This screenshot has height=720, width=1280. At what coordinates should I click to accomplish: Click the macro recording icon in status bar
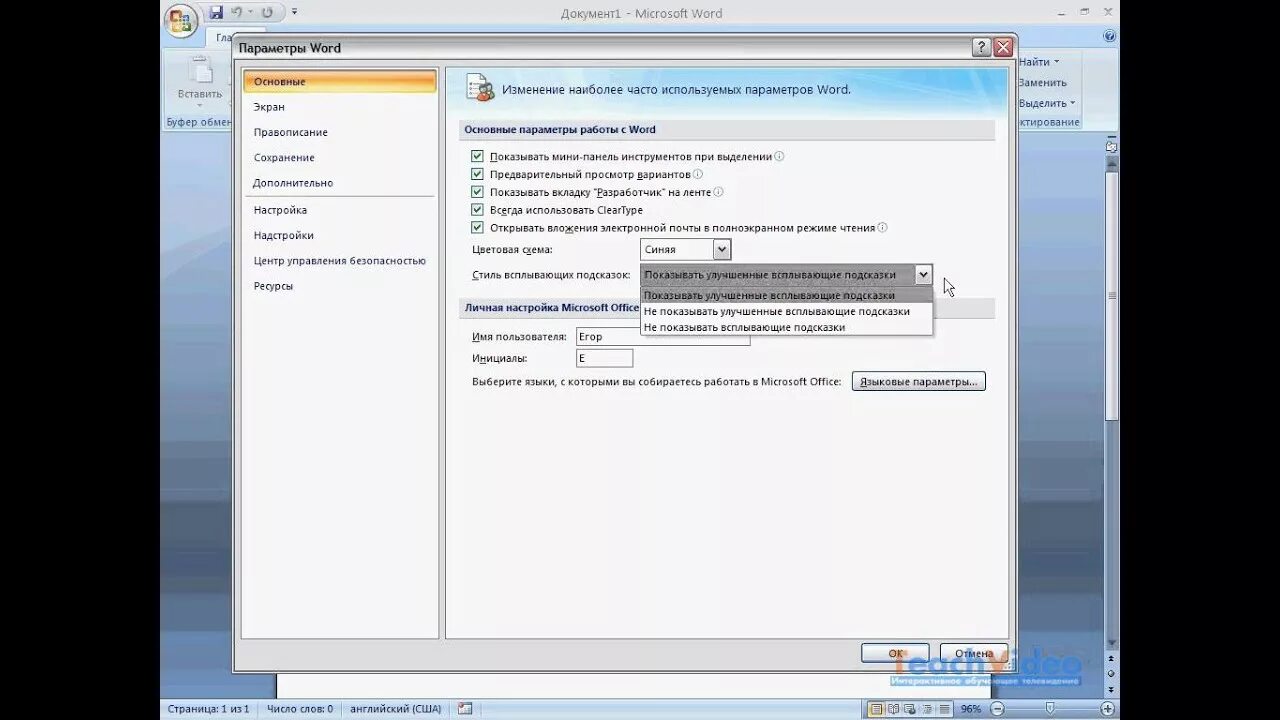465,708
